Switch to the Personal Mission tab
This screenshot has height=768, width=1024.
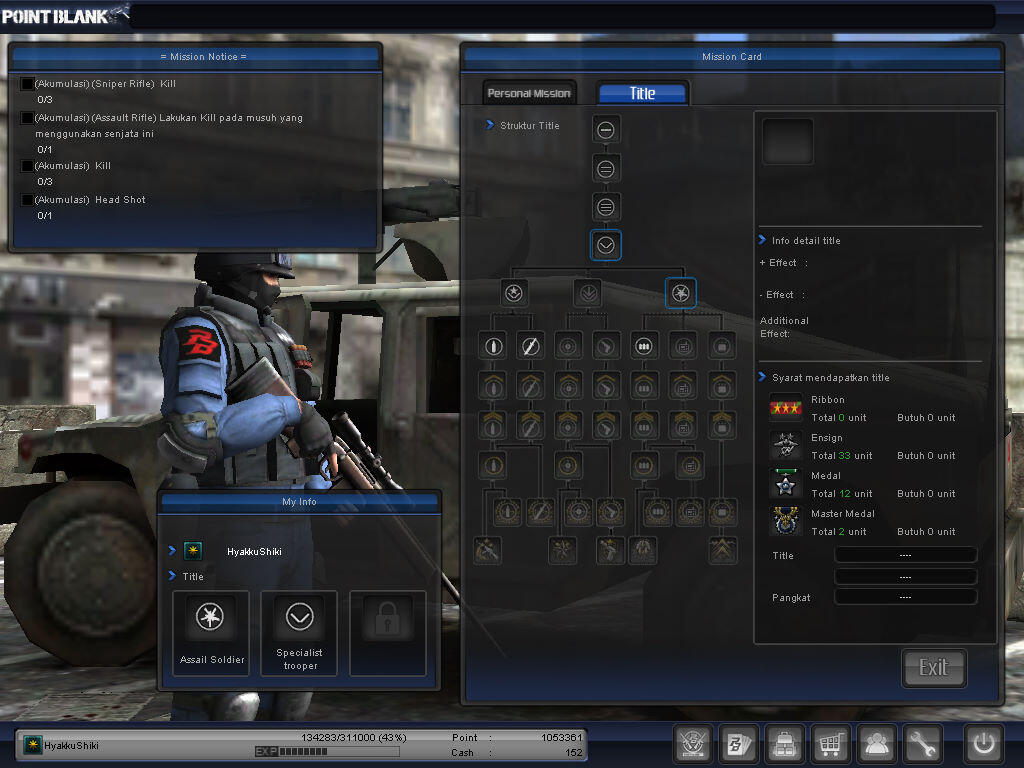tap(529, 93)
